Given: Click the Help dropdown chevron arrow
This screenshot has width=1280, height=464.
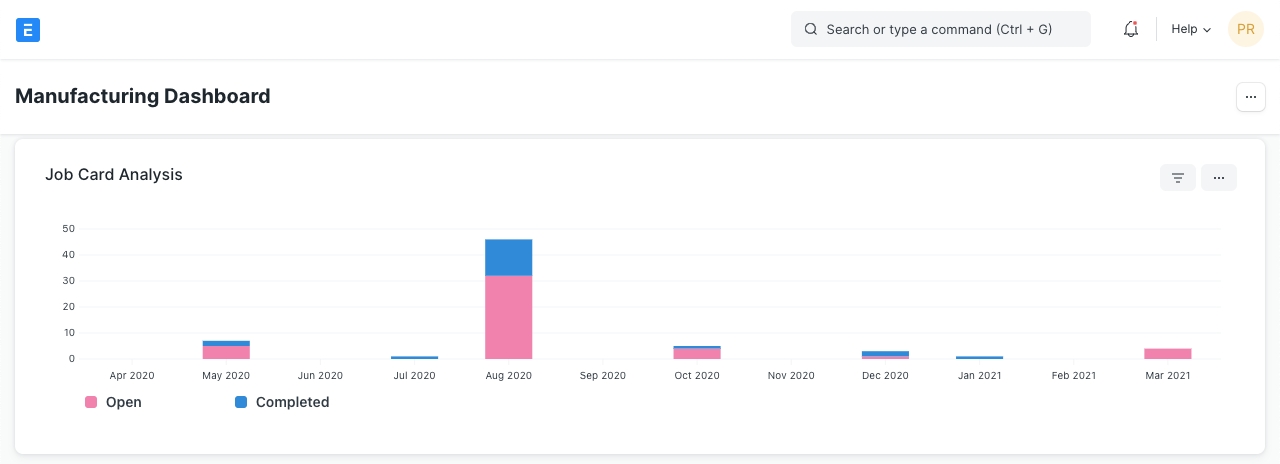Looking at the screenshot, I should click(x=1207, y=31).
